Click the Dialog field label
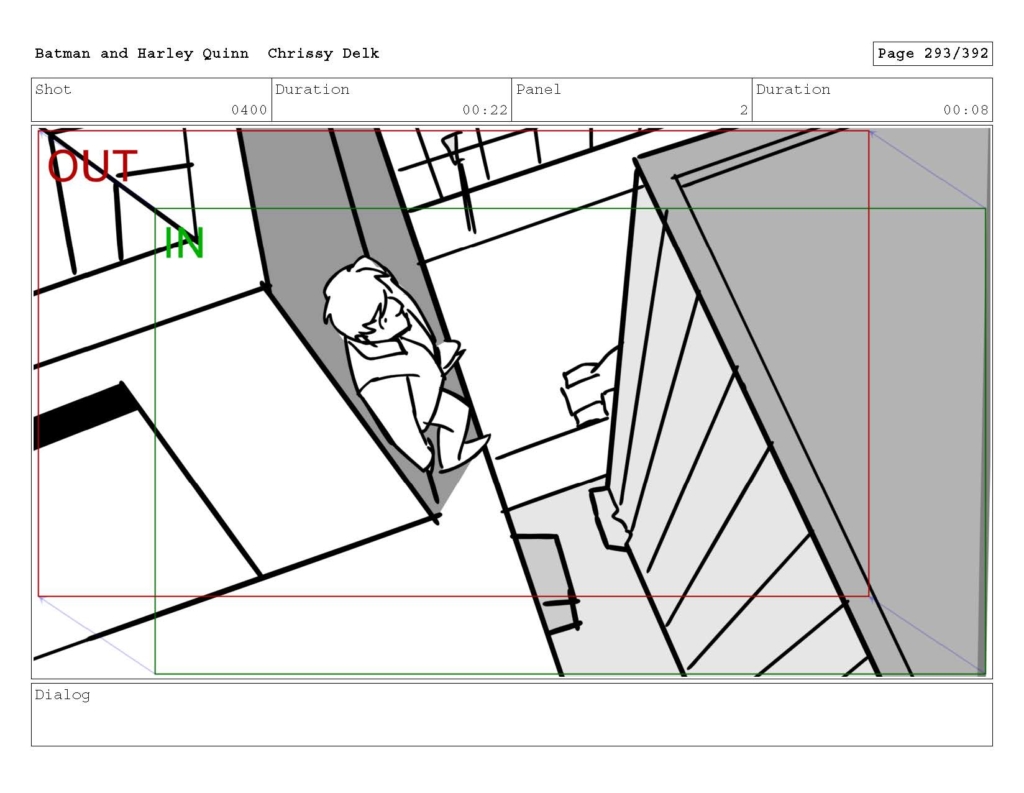The image size is (1024, 793). (62, 694)
